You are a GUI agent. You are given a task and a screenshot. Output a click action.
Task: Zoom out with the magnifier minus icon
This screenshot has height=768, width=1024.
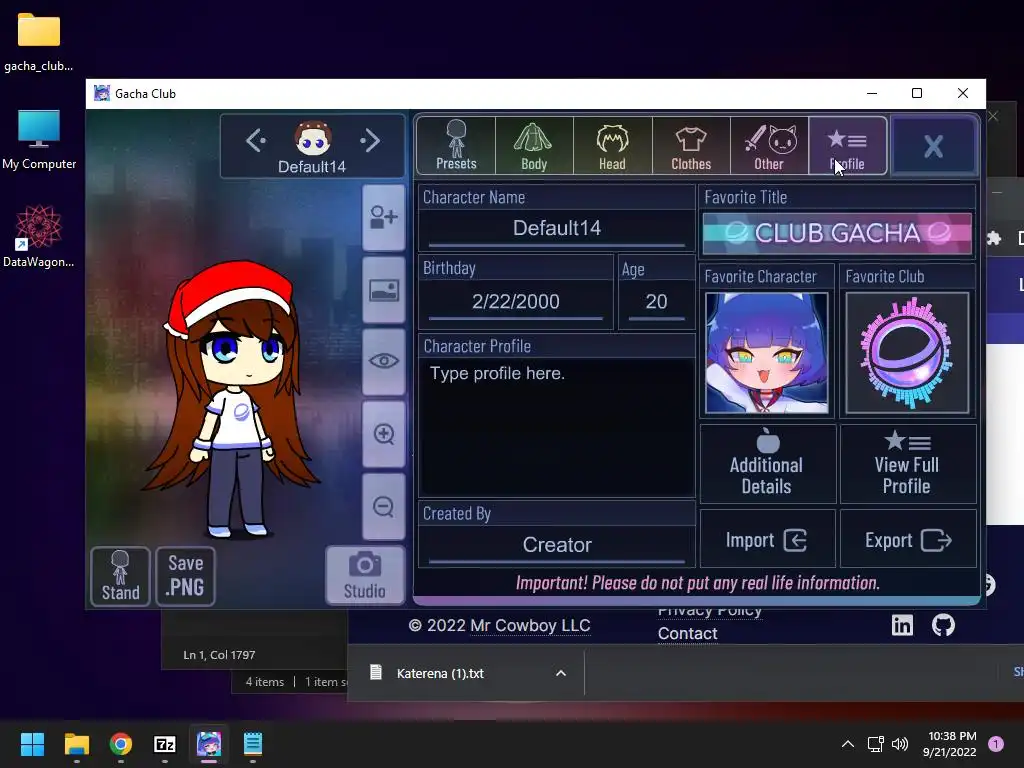coord(384,506)
